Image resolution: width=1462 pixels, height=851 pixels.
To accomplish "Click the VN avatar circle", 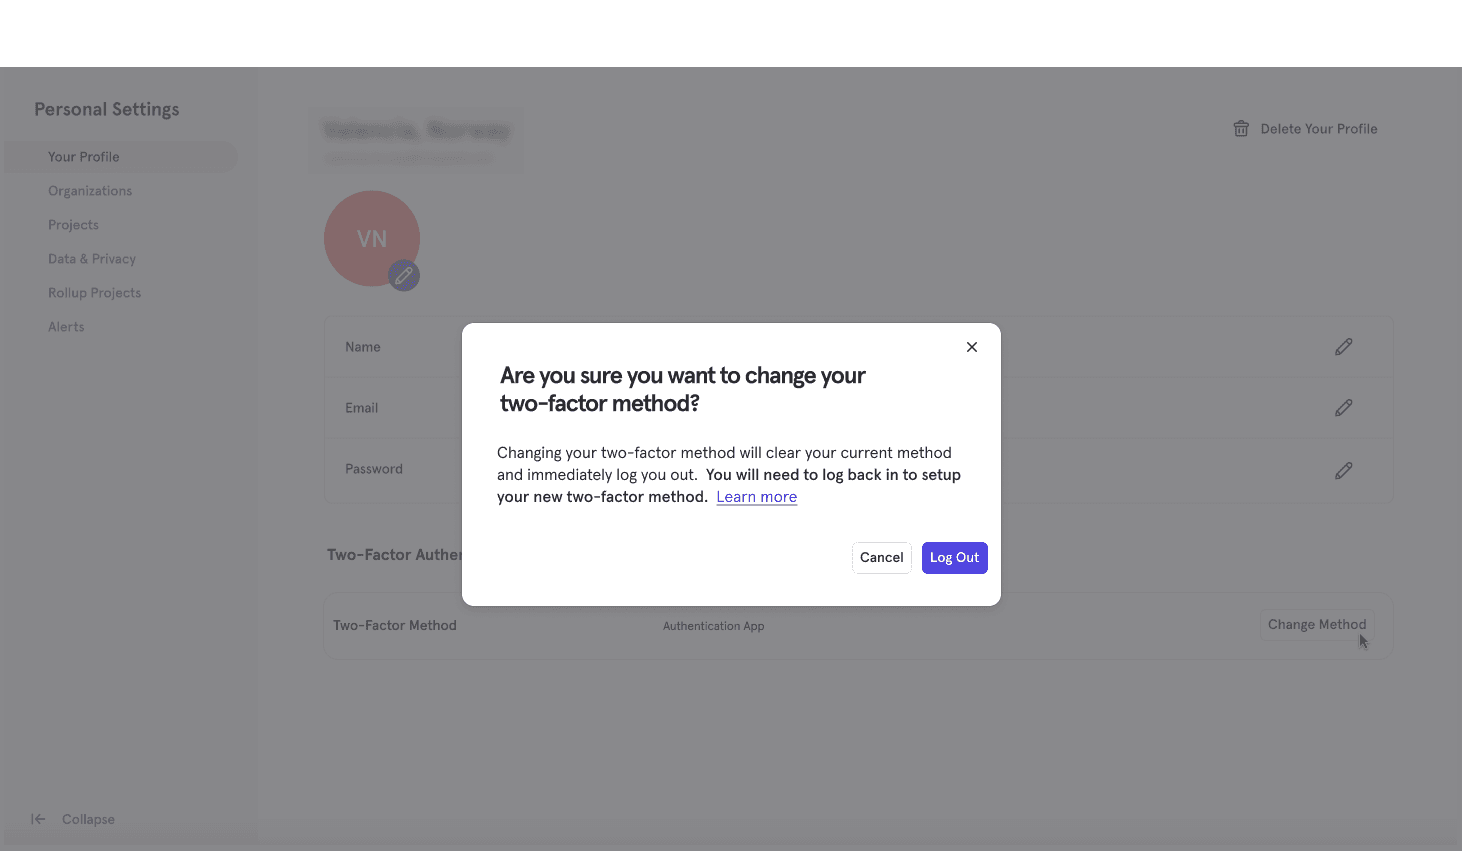I will [371, 238].
